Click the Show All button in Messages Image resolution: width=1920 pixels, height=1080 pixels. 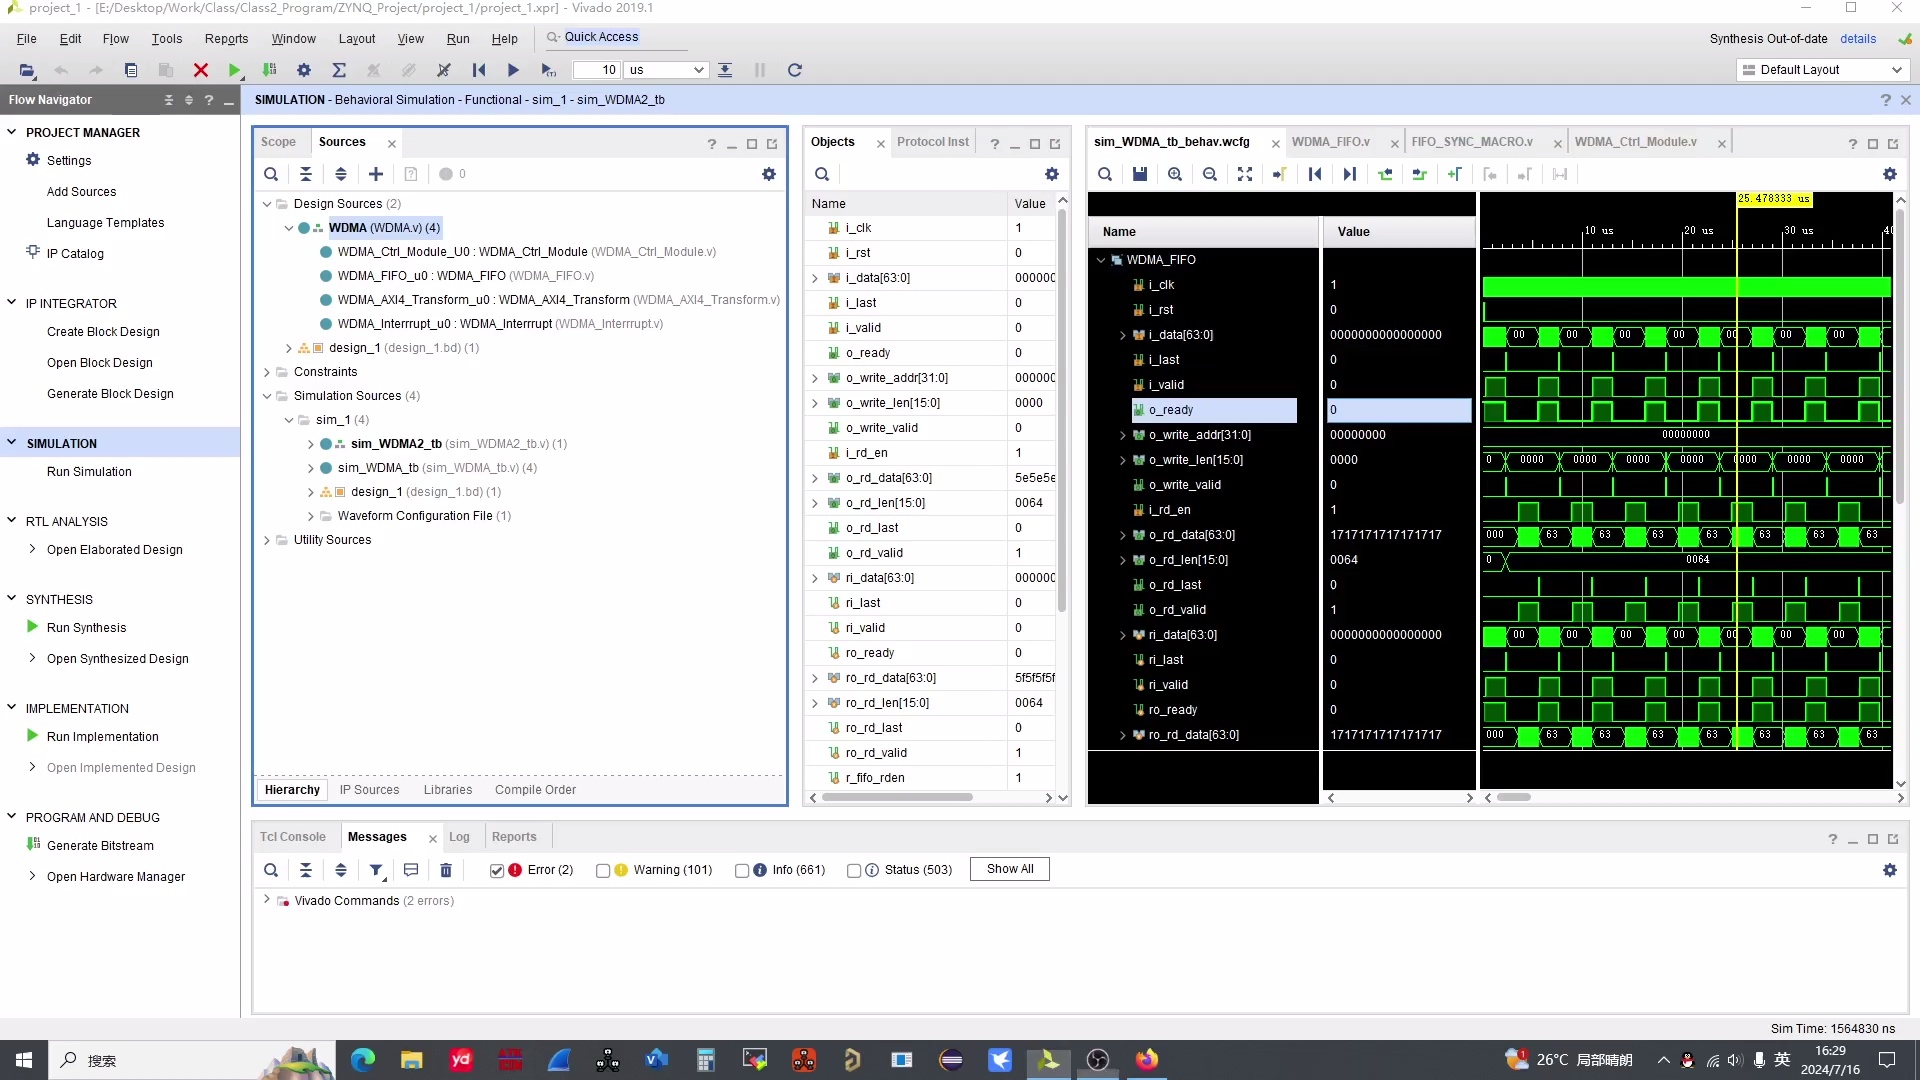tap(1010, 869)
